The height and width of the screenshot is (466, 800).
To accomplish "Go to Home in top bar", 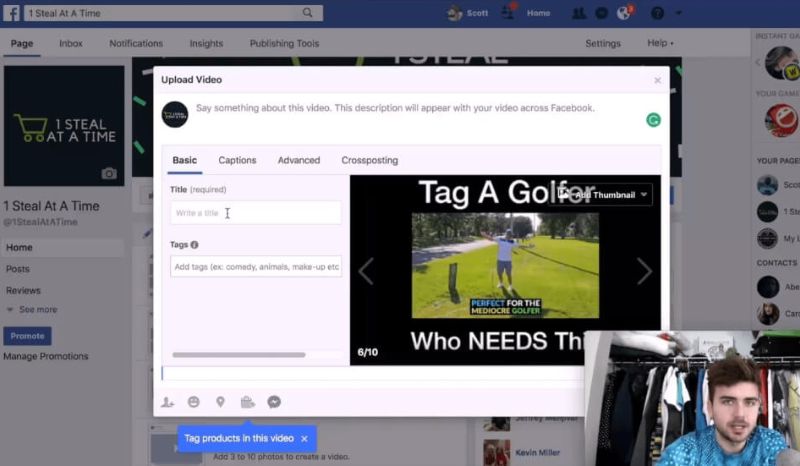I will tap(538, 13).
